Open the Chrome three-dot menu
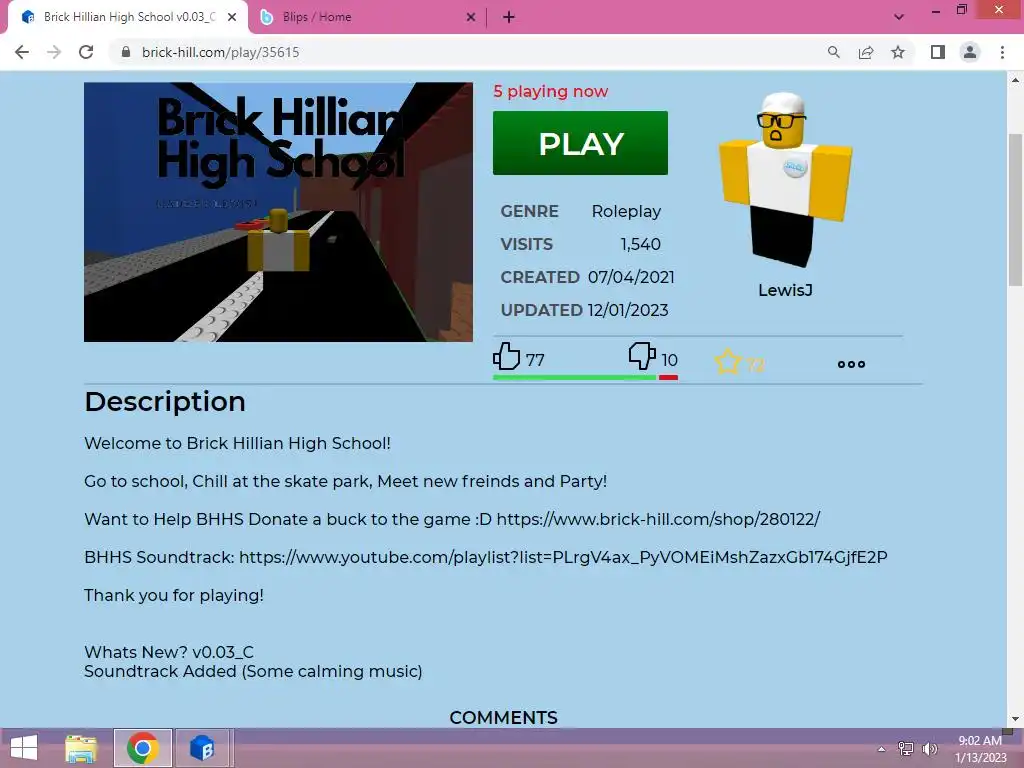Image resolution: width=1024 pixels, height=768 pixels. 1002,52
